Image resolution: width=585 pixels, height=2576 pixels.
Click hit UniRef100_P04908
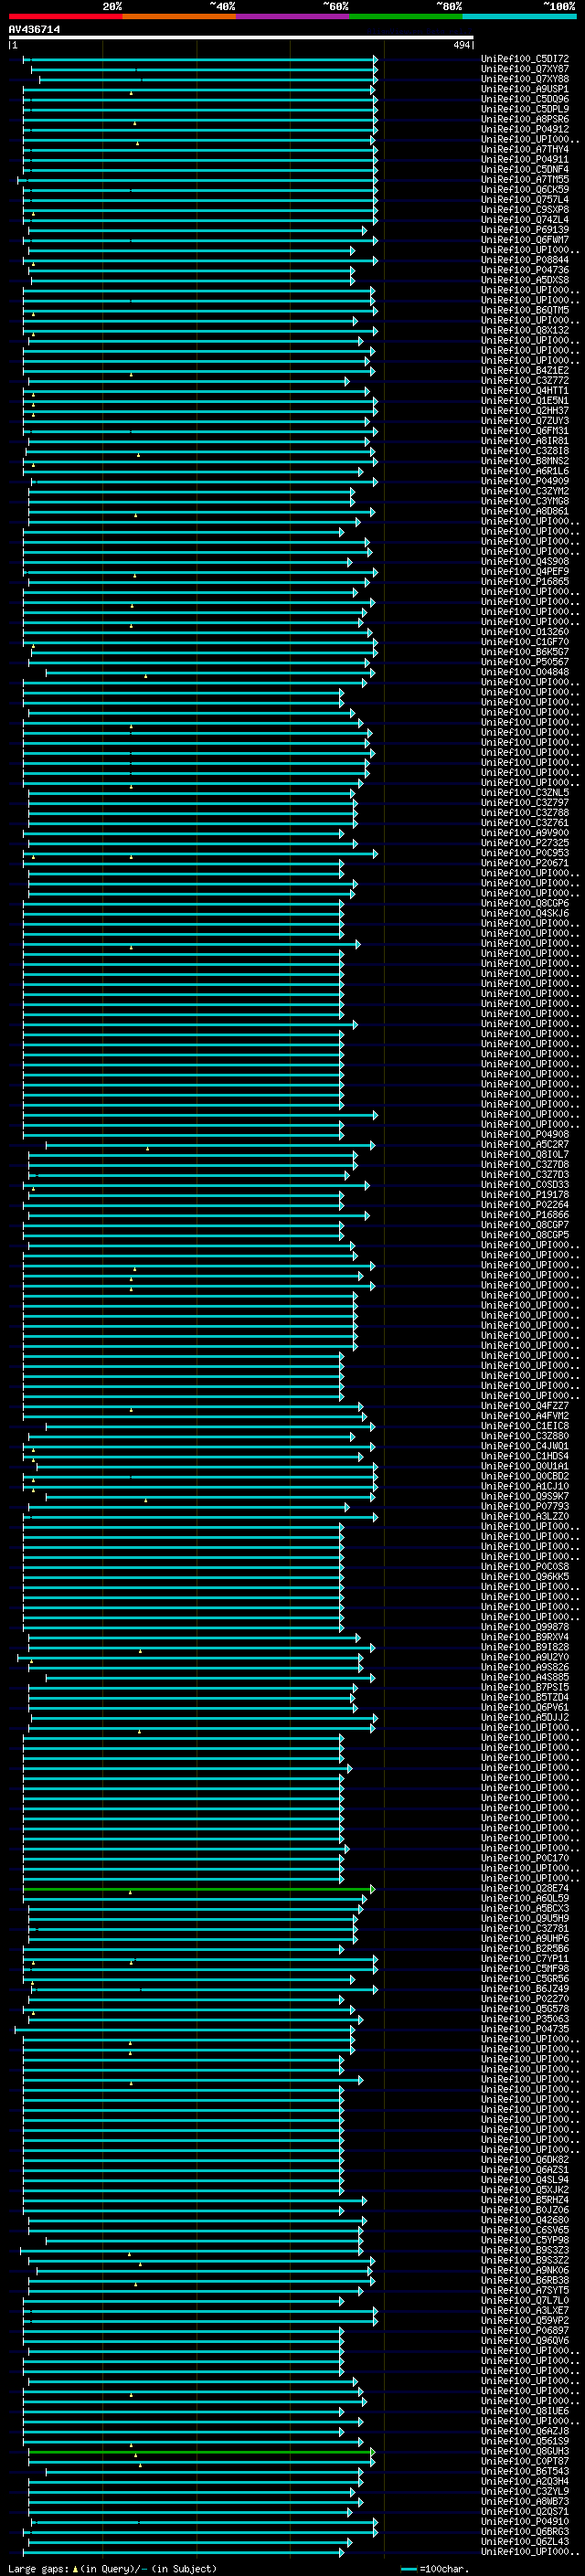pos(525,1134)
